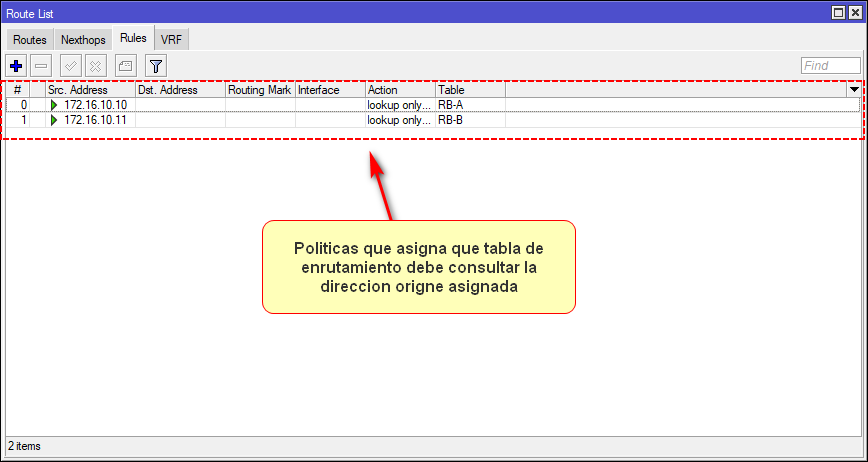Expand the column selector dropdown arrow

click(854, 90)
